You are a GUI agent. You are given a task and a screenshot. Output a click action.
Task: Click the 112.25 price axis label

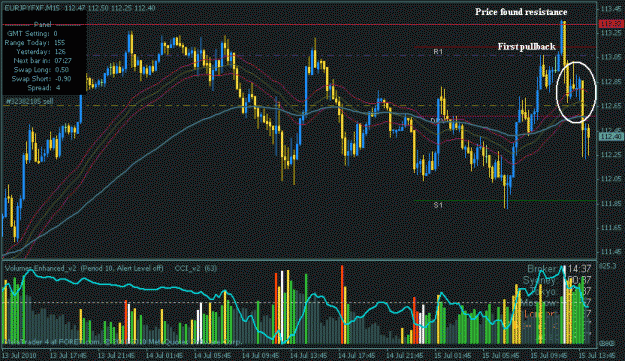(x=612, y=155)
